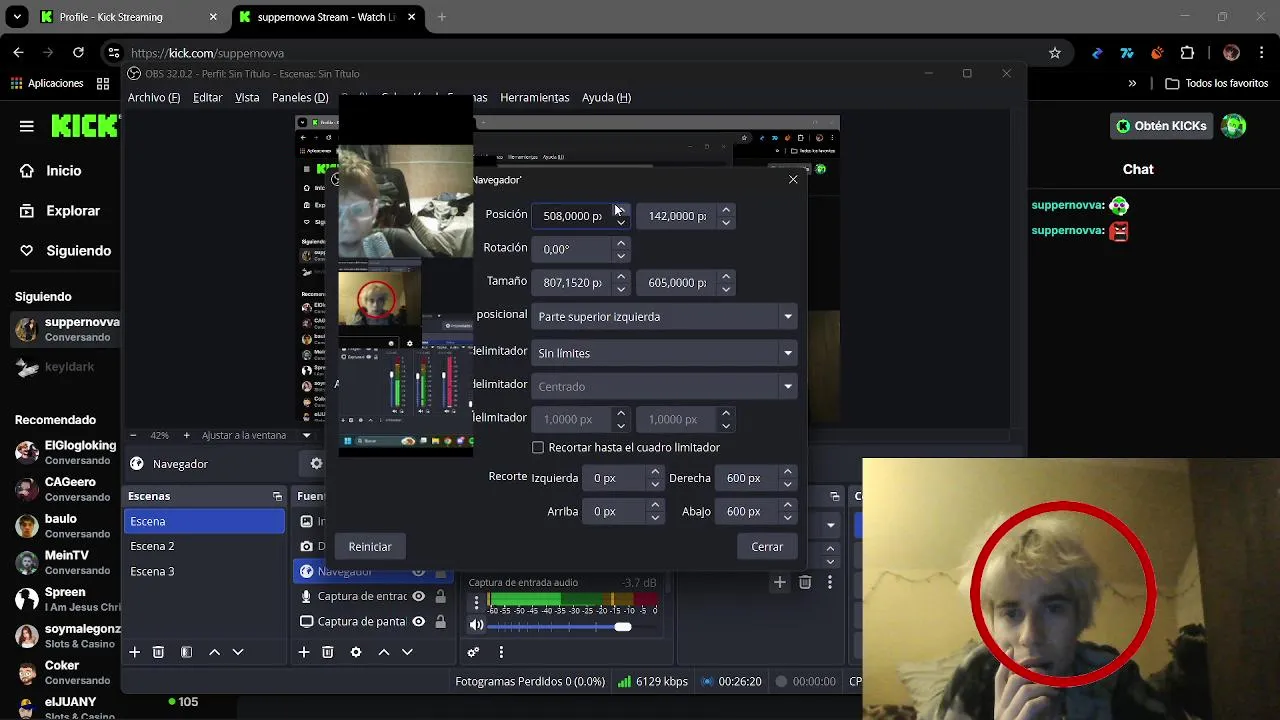Increase Tamaño height value stepper
This screenshot has width=1280, height=720.
[726, 277]
